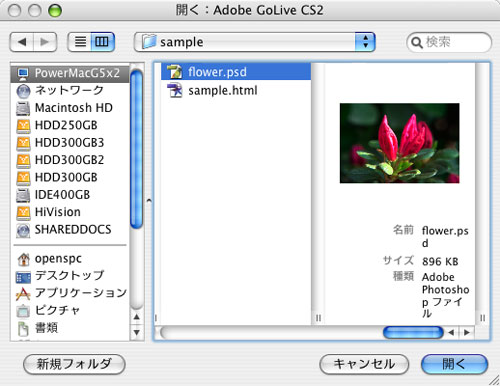
Task: Click the sidebar vertical scrollbar thumb
Action: [x=137, y=150]
